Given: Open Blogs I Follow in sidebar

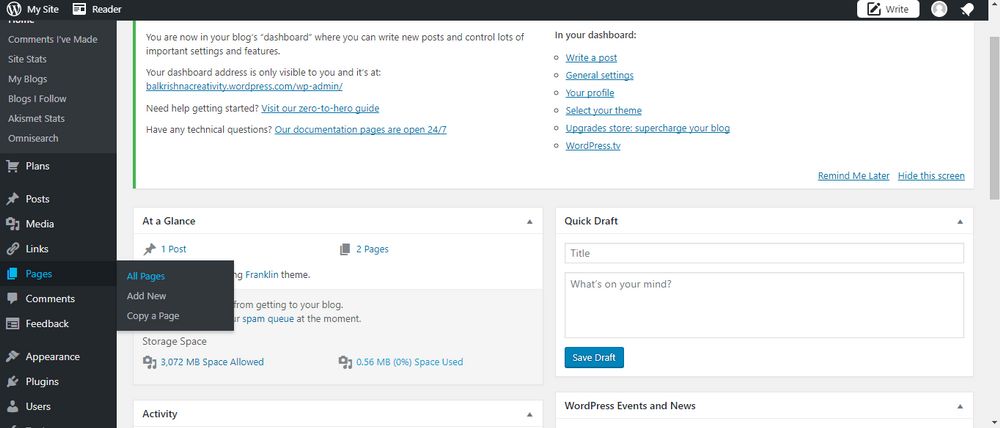Looking at the screenshot, I should click(37, 99).
